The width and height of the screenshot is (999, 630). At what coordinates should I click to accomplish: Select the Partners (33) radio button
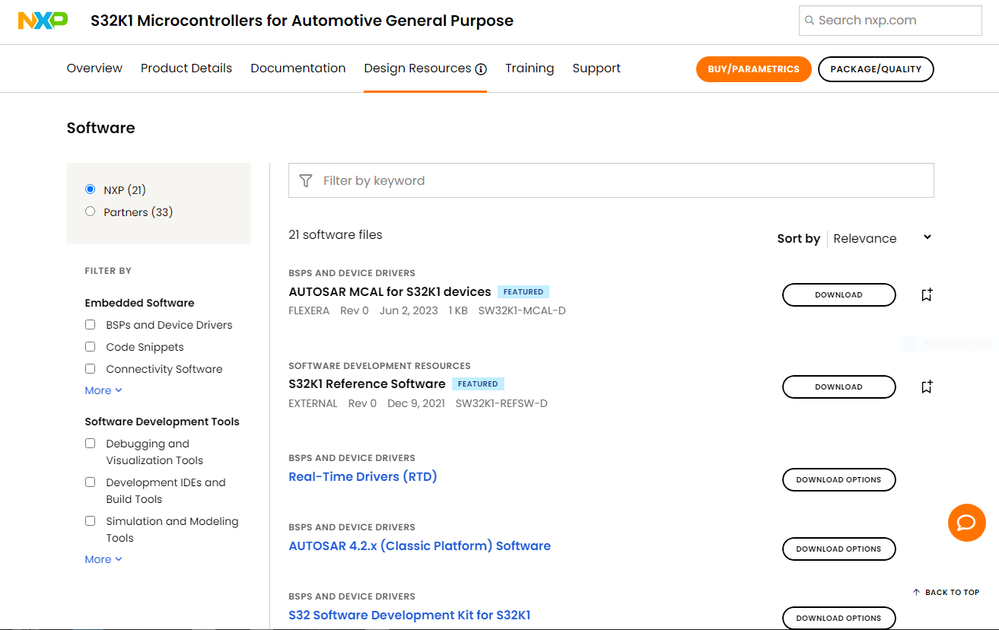pos(91,212)
